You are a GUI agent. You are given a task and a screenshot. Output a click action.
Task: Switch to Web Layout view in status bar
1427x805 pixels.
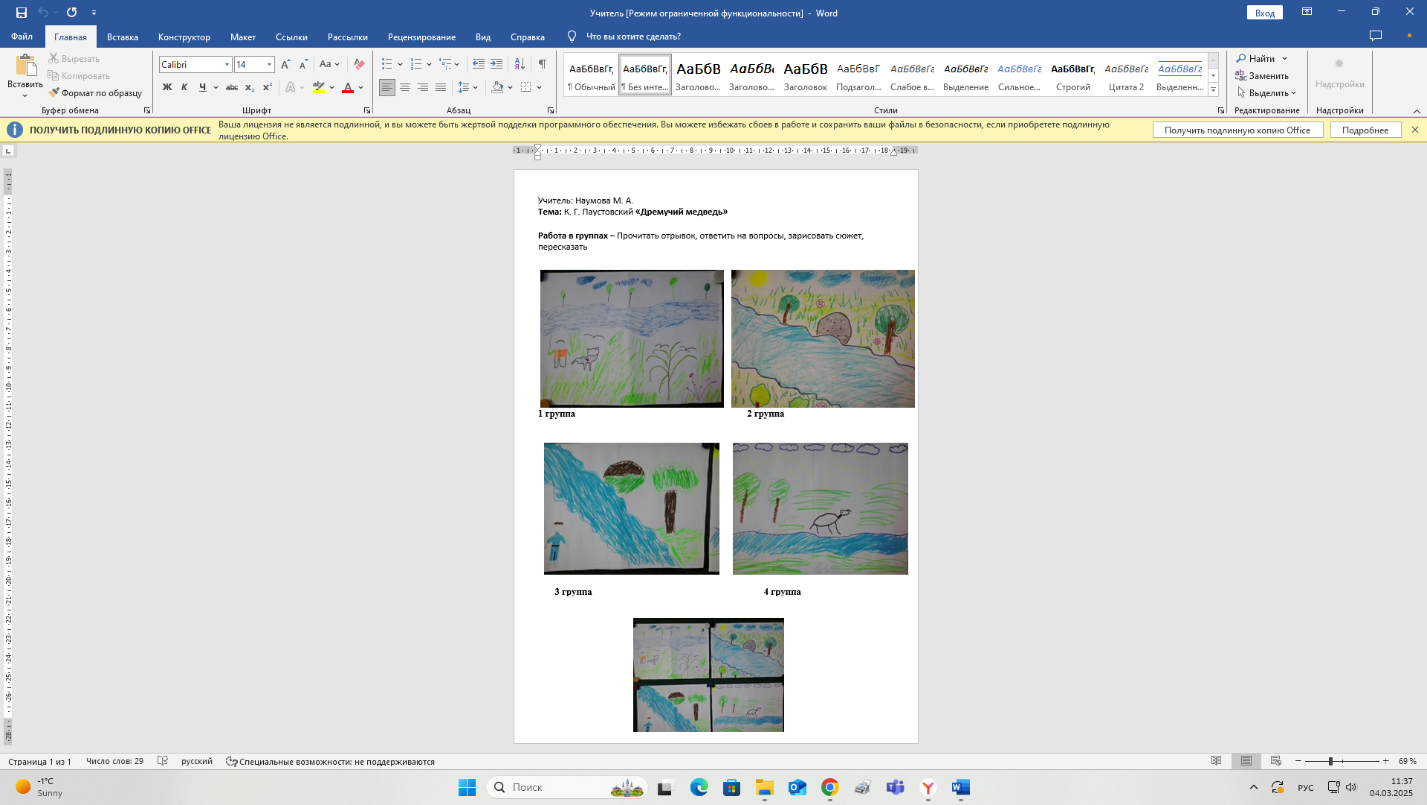1275,762
